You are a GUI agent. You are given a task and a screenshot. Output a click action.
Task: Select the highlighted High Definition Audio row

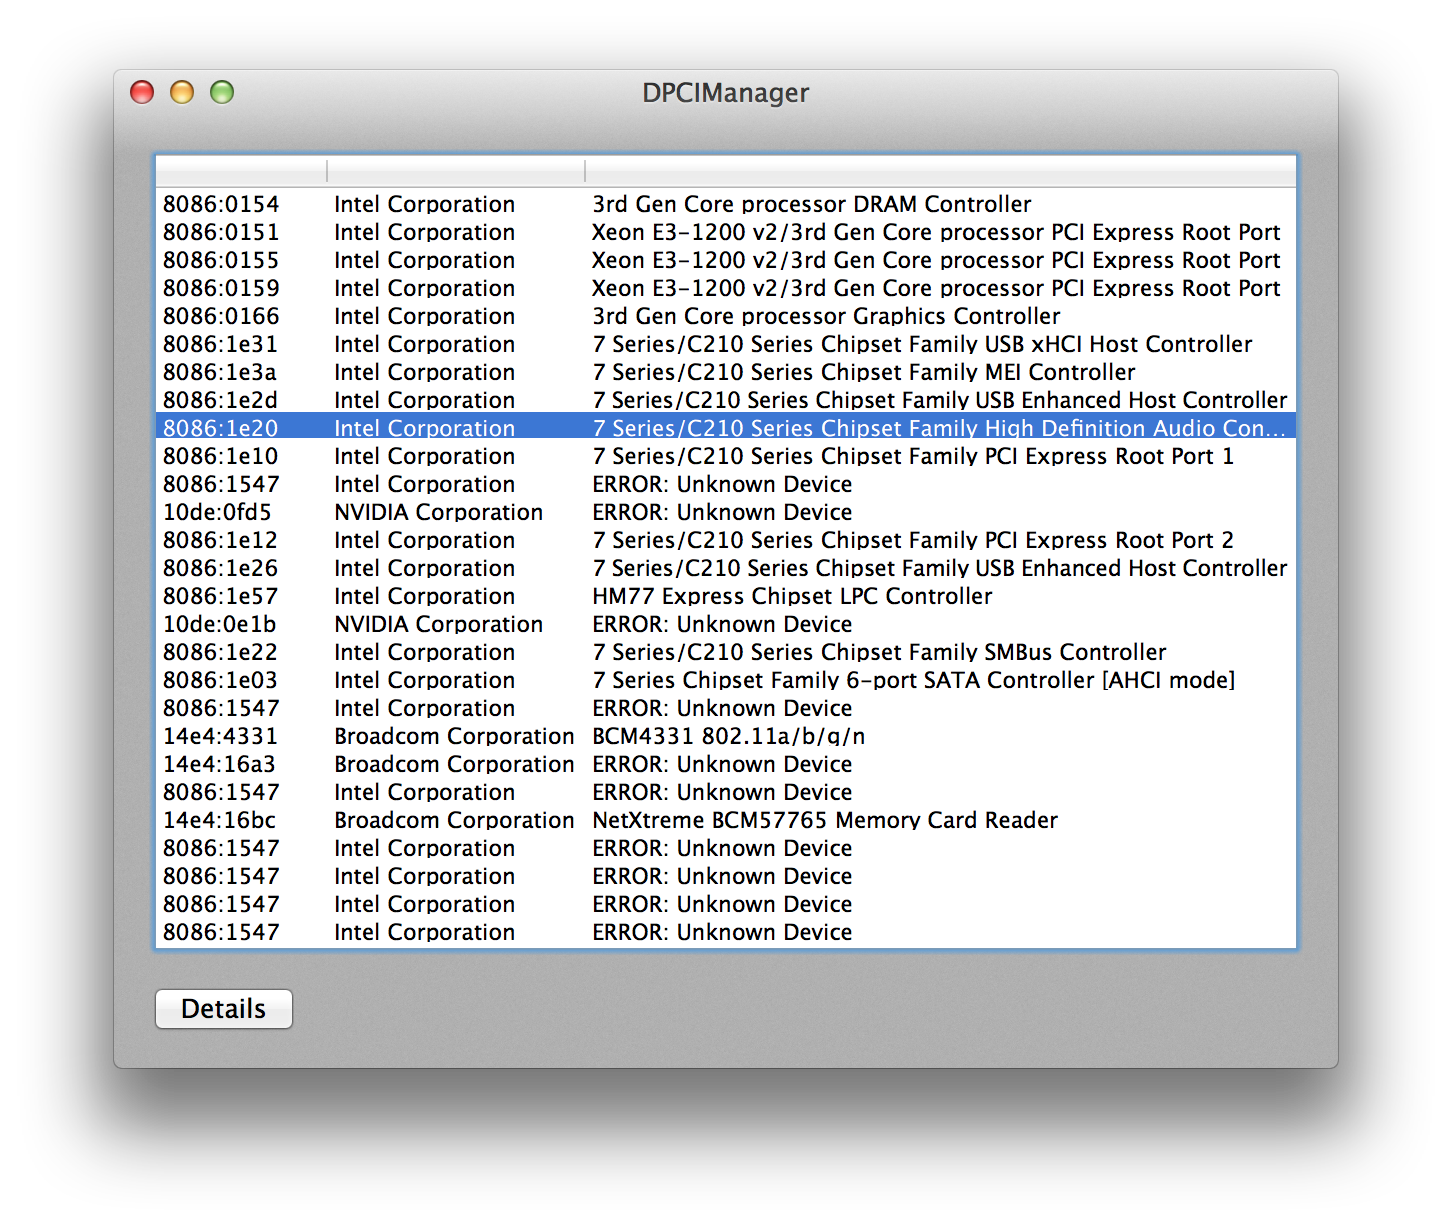coord(726,428)
